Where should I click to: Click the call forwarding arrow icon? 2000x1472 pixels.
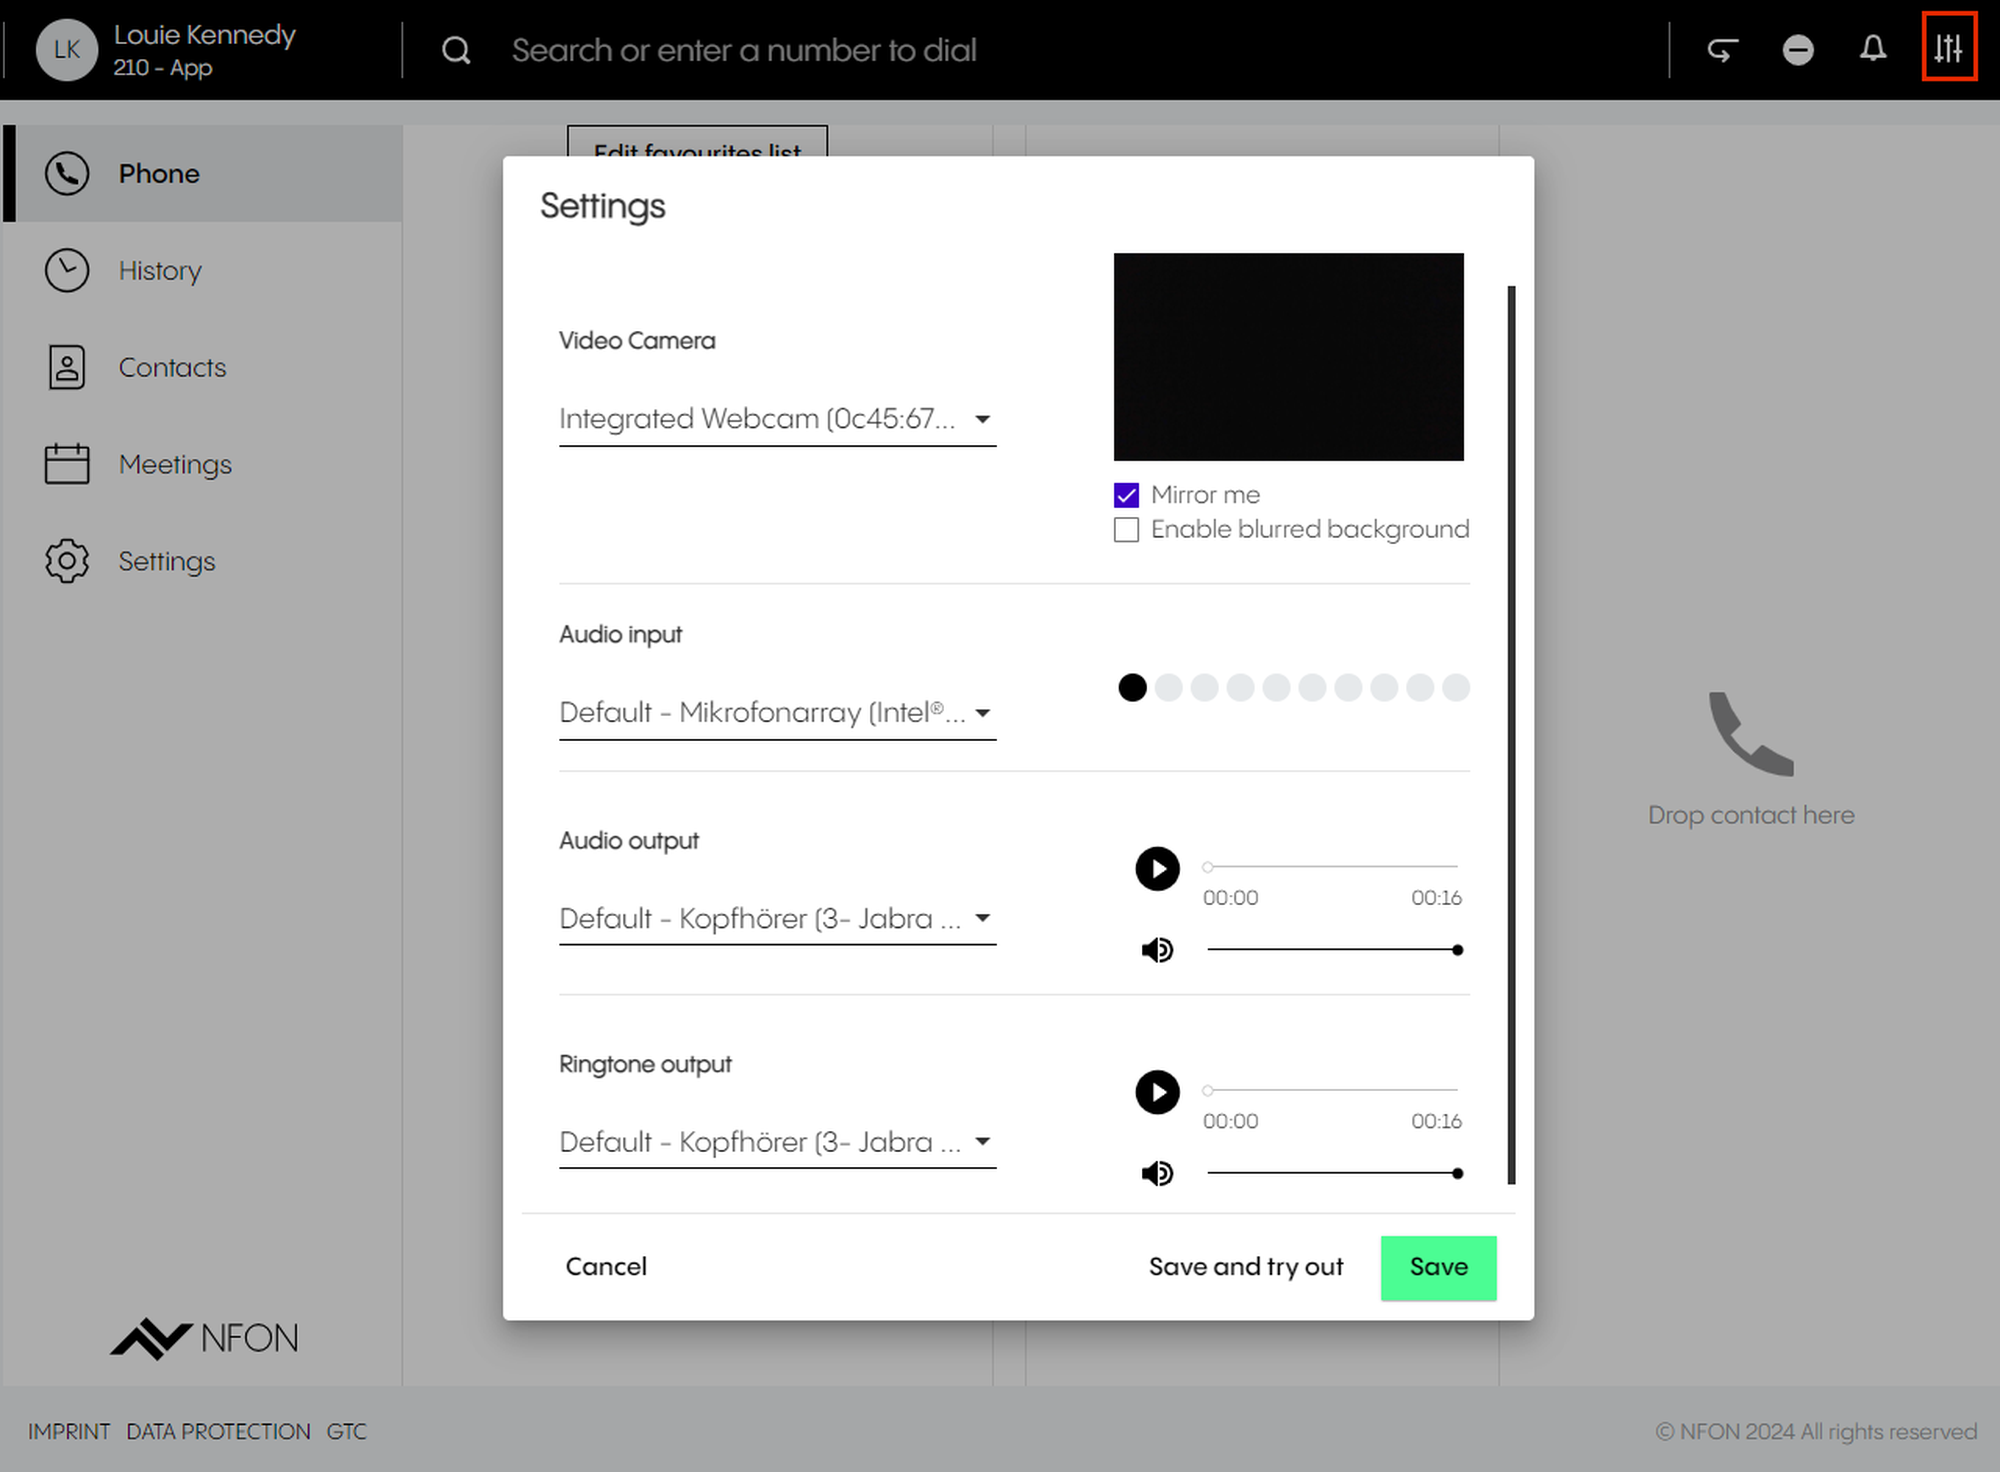pos(1722,49)
